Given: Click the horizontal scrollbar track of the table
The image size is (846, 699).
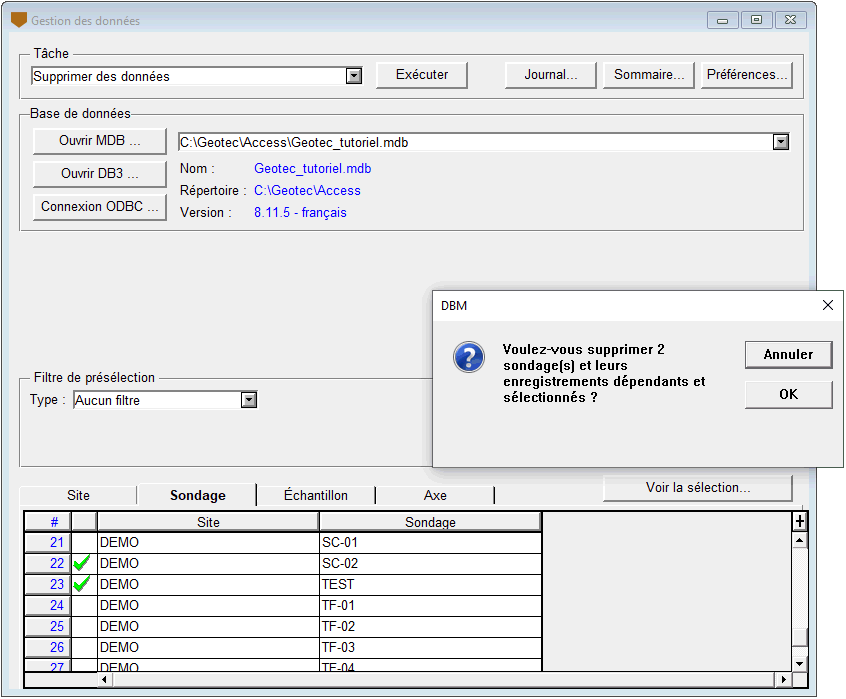Looking at the screenshot, I should pyautogui.click(x=444, y=680).
